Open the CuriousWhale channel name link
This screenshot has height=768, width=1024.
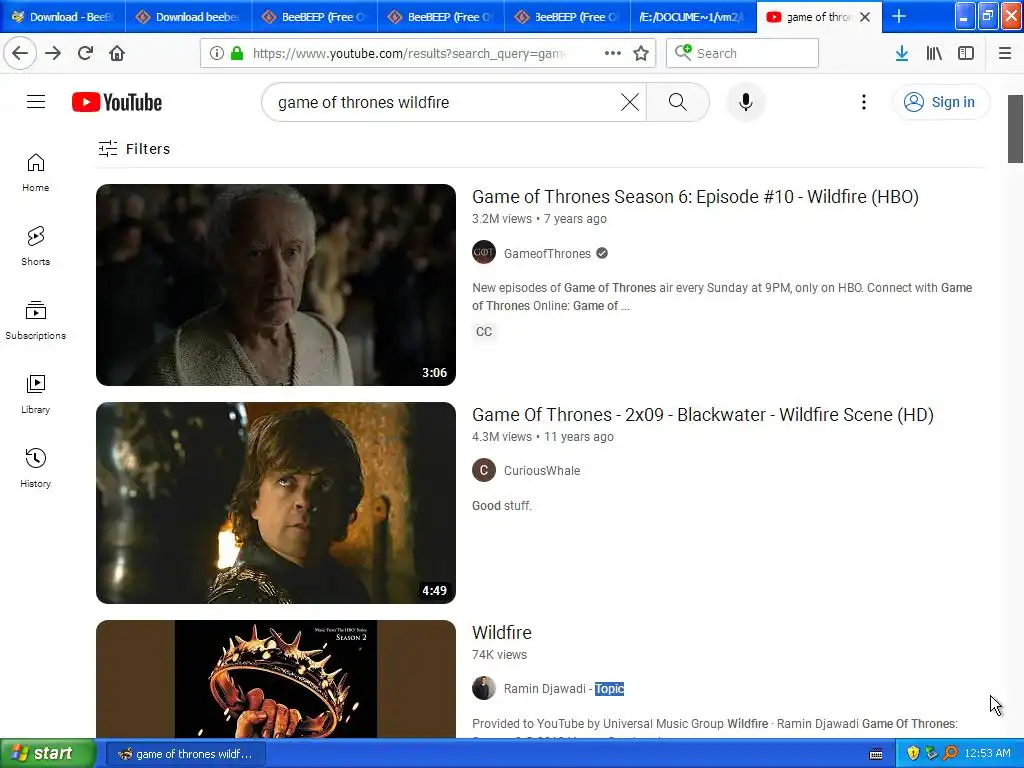click(x=541, y=470)
